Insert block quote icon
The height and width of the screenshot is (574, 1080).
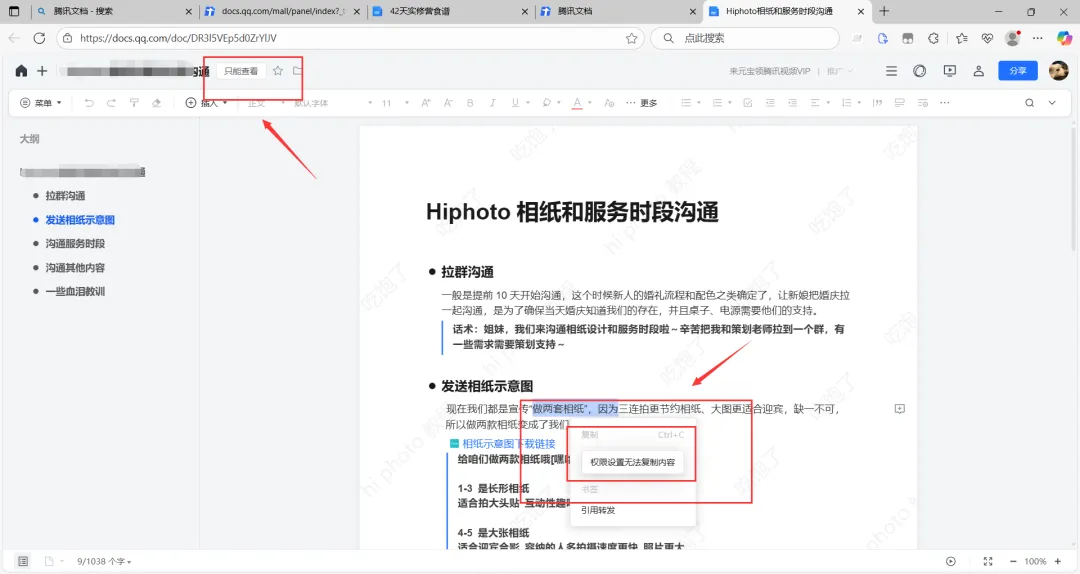(x=877, y=103)
